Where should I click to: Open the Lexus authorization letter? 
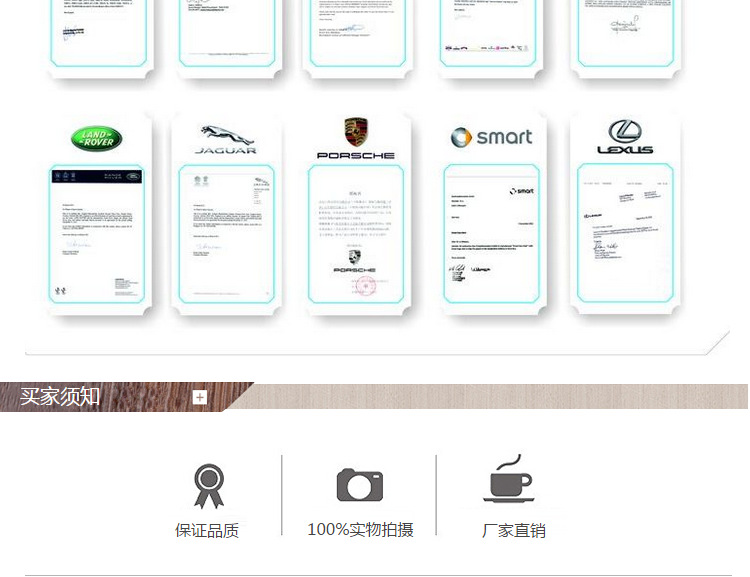625,233
